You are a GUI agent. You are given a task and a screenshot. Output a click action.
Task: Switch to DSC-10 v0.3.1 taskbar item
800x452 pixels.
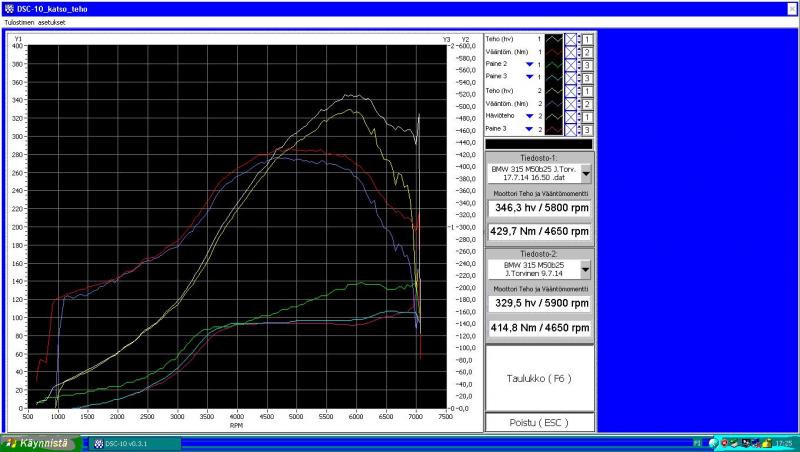click(135, 443)
